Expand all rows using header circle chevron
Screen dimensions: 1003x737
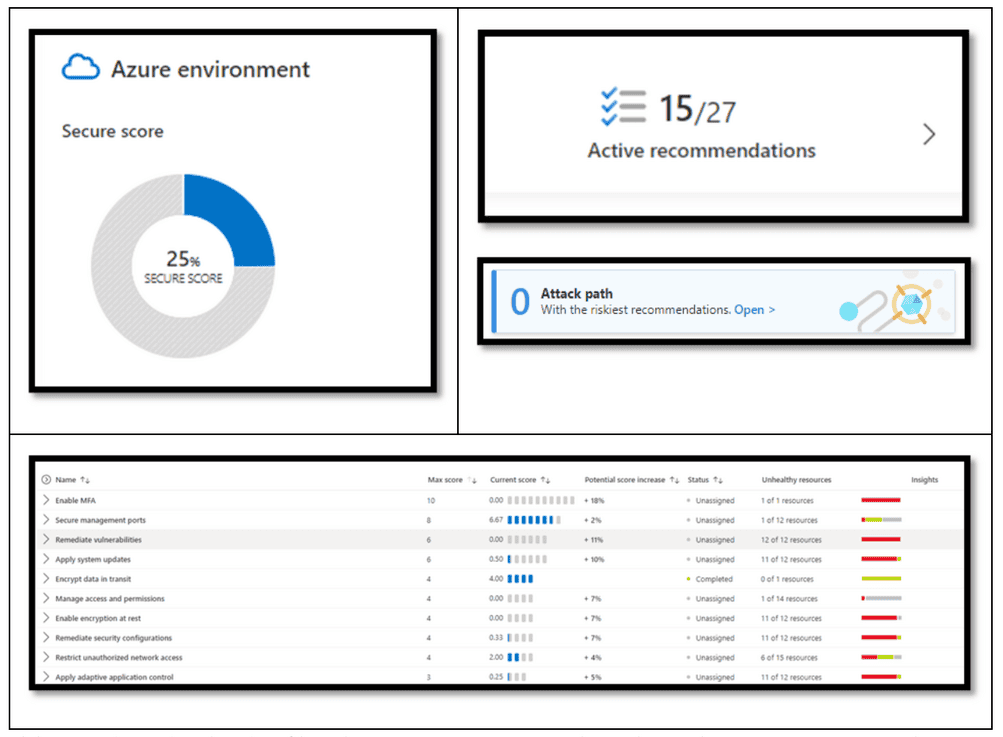coord(46,480)
